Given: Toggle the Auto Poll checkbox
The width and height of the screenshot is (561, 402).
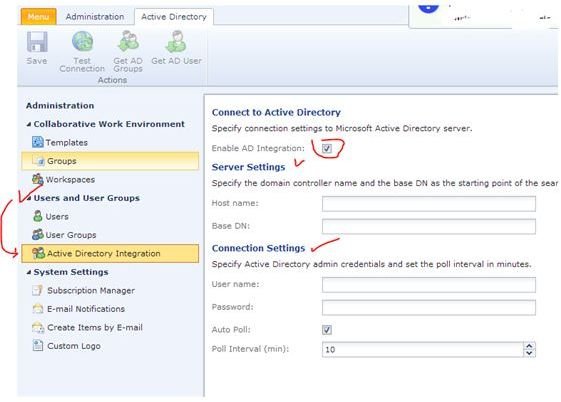Looking at the screenshot, I should click(x=327, y=329).
